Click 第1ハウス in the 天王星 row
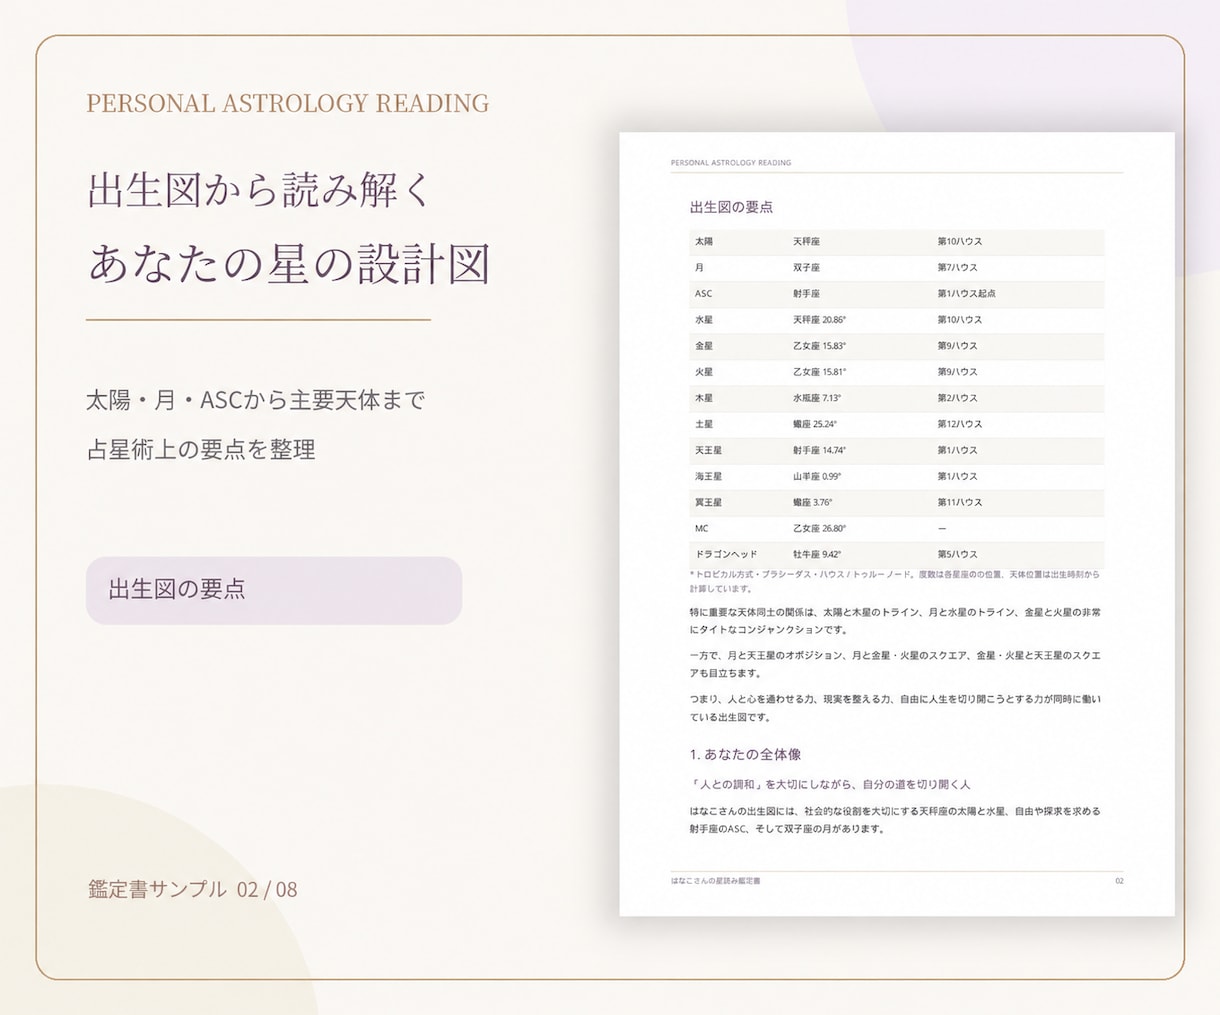Image resolution: width=1220 pixels, height=1015 pixels. pyautogui.click(x=957, y=450)
